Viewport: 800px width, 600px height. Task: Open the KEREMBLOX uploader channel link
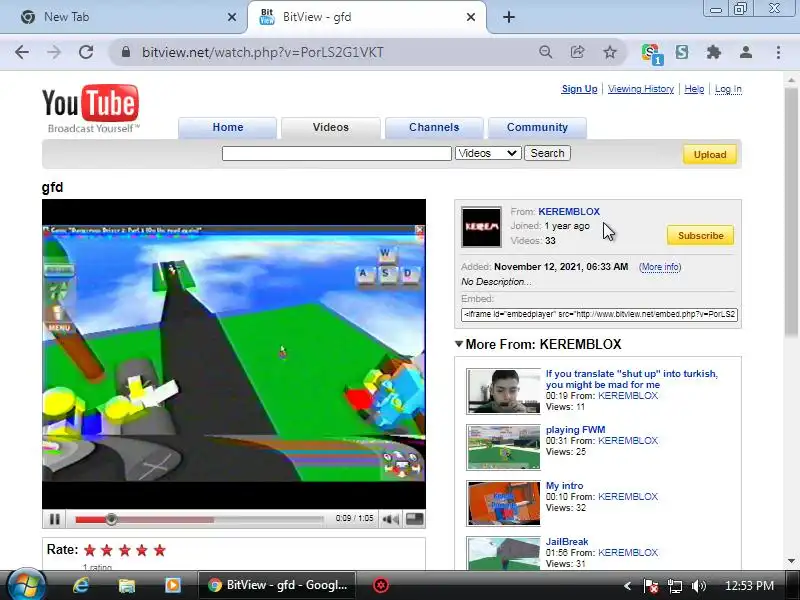569,211
